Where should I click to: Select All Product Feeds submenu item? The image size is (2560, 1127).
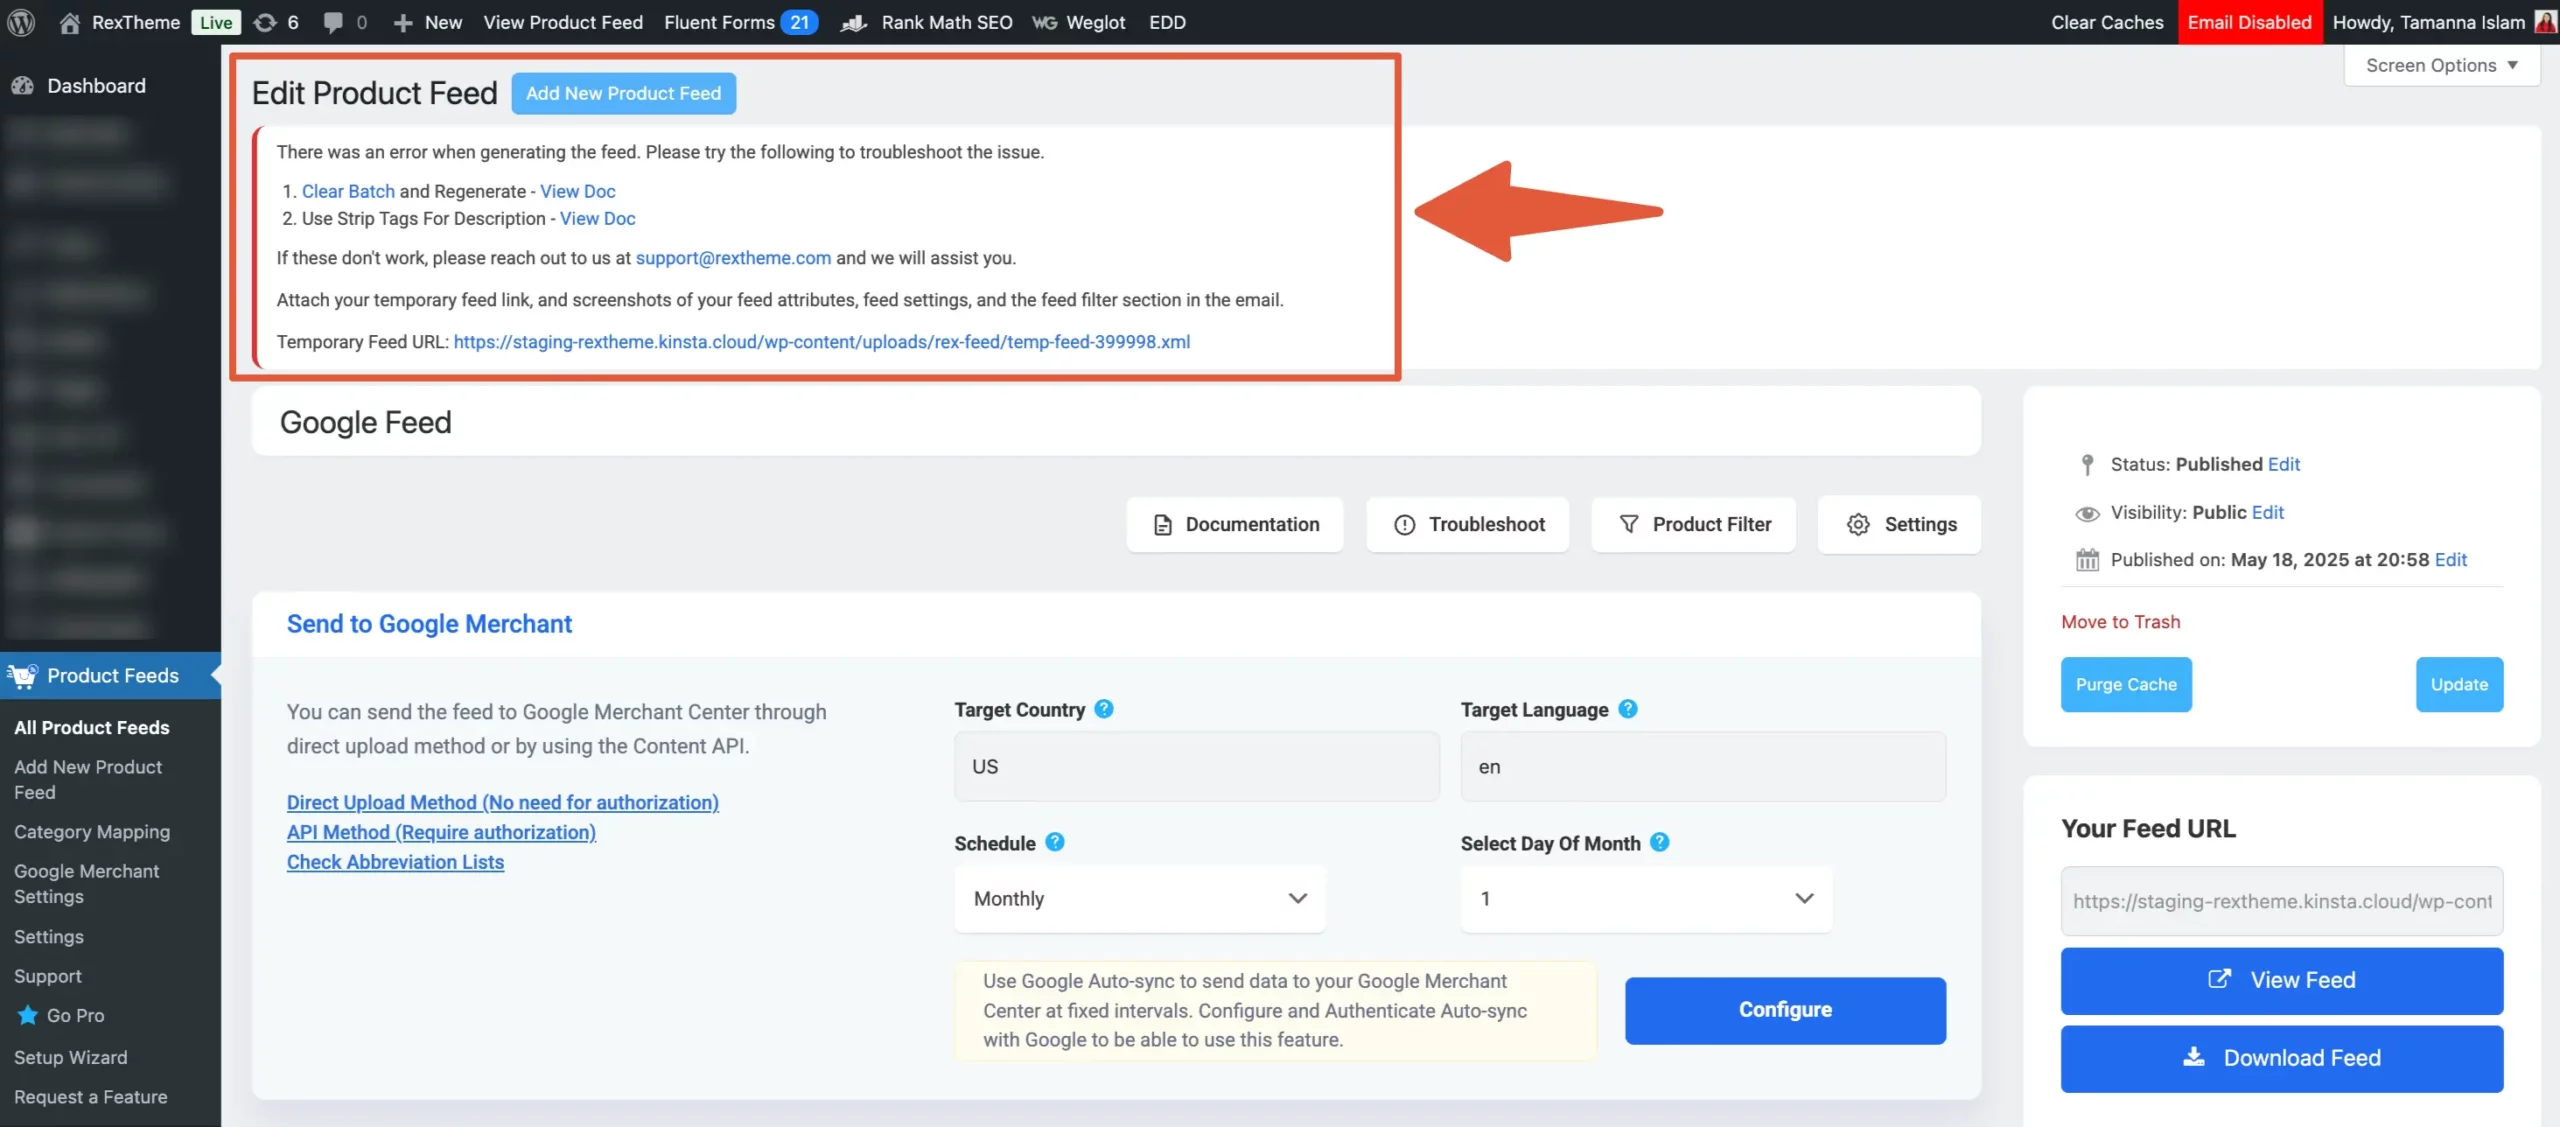coord(92,728)
